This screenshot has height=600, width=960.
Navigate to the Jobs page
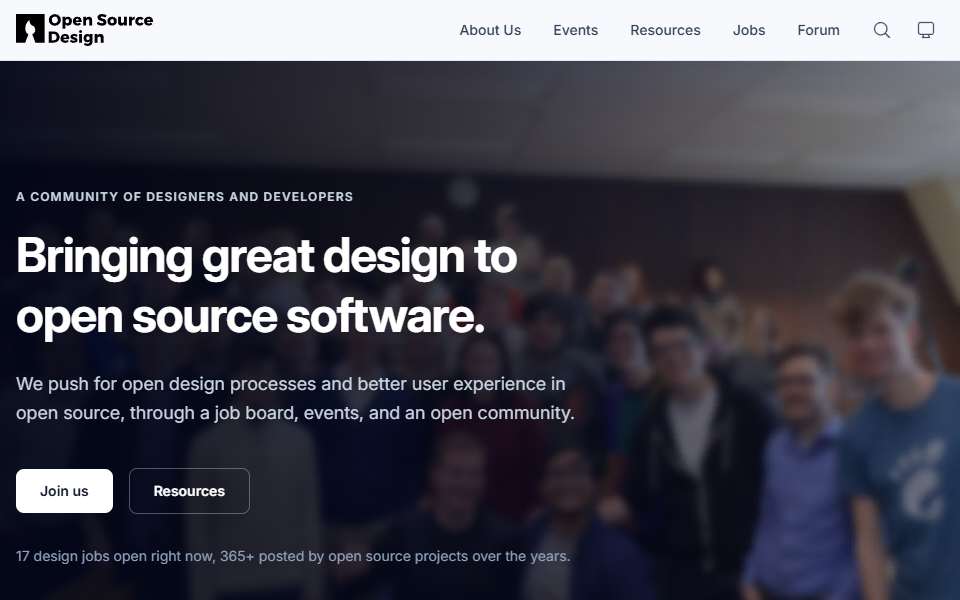(x=749, y=30)
